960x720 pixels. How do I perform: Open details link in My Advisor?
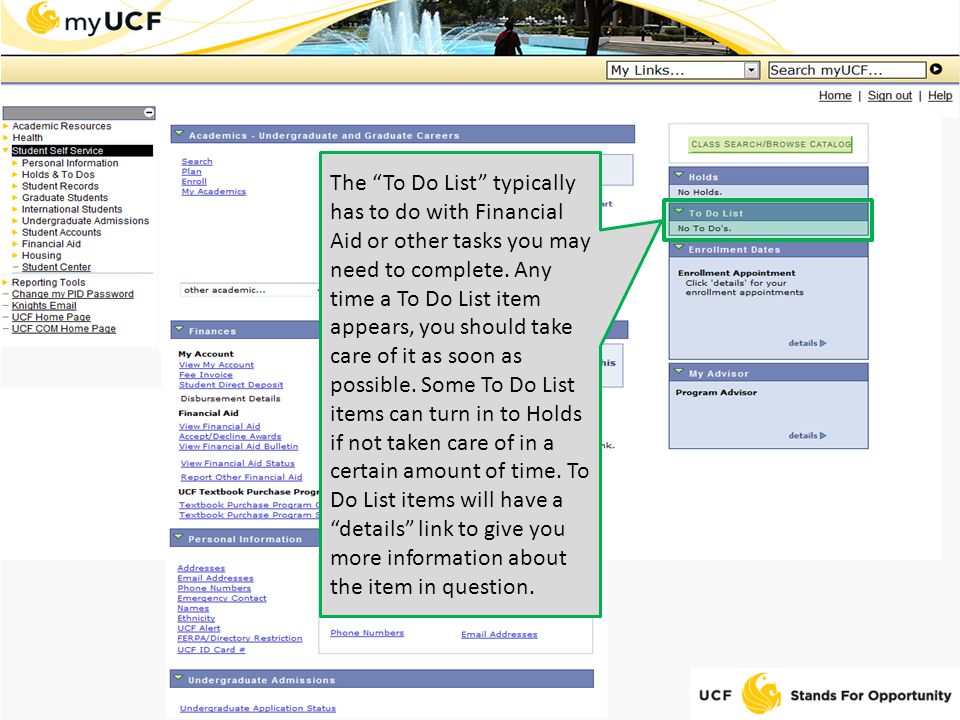[x=807, y=436]
